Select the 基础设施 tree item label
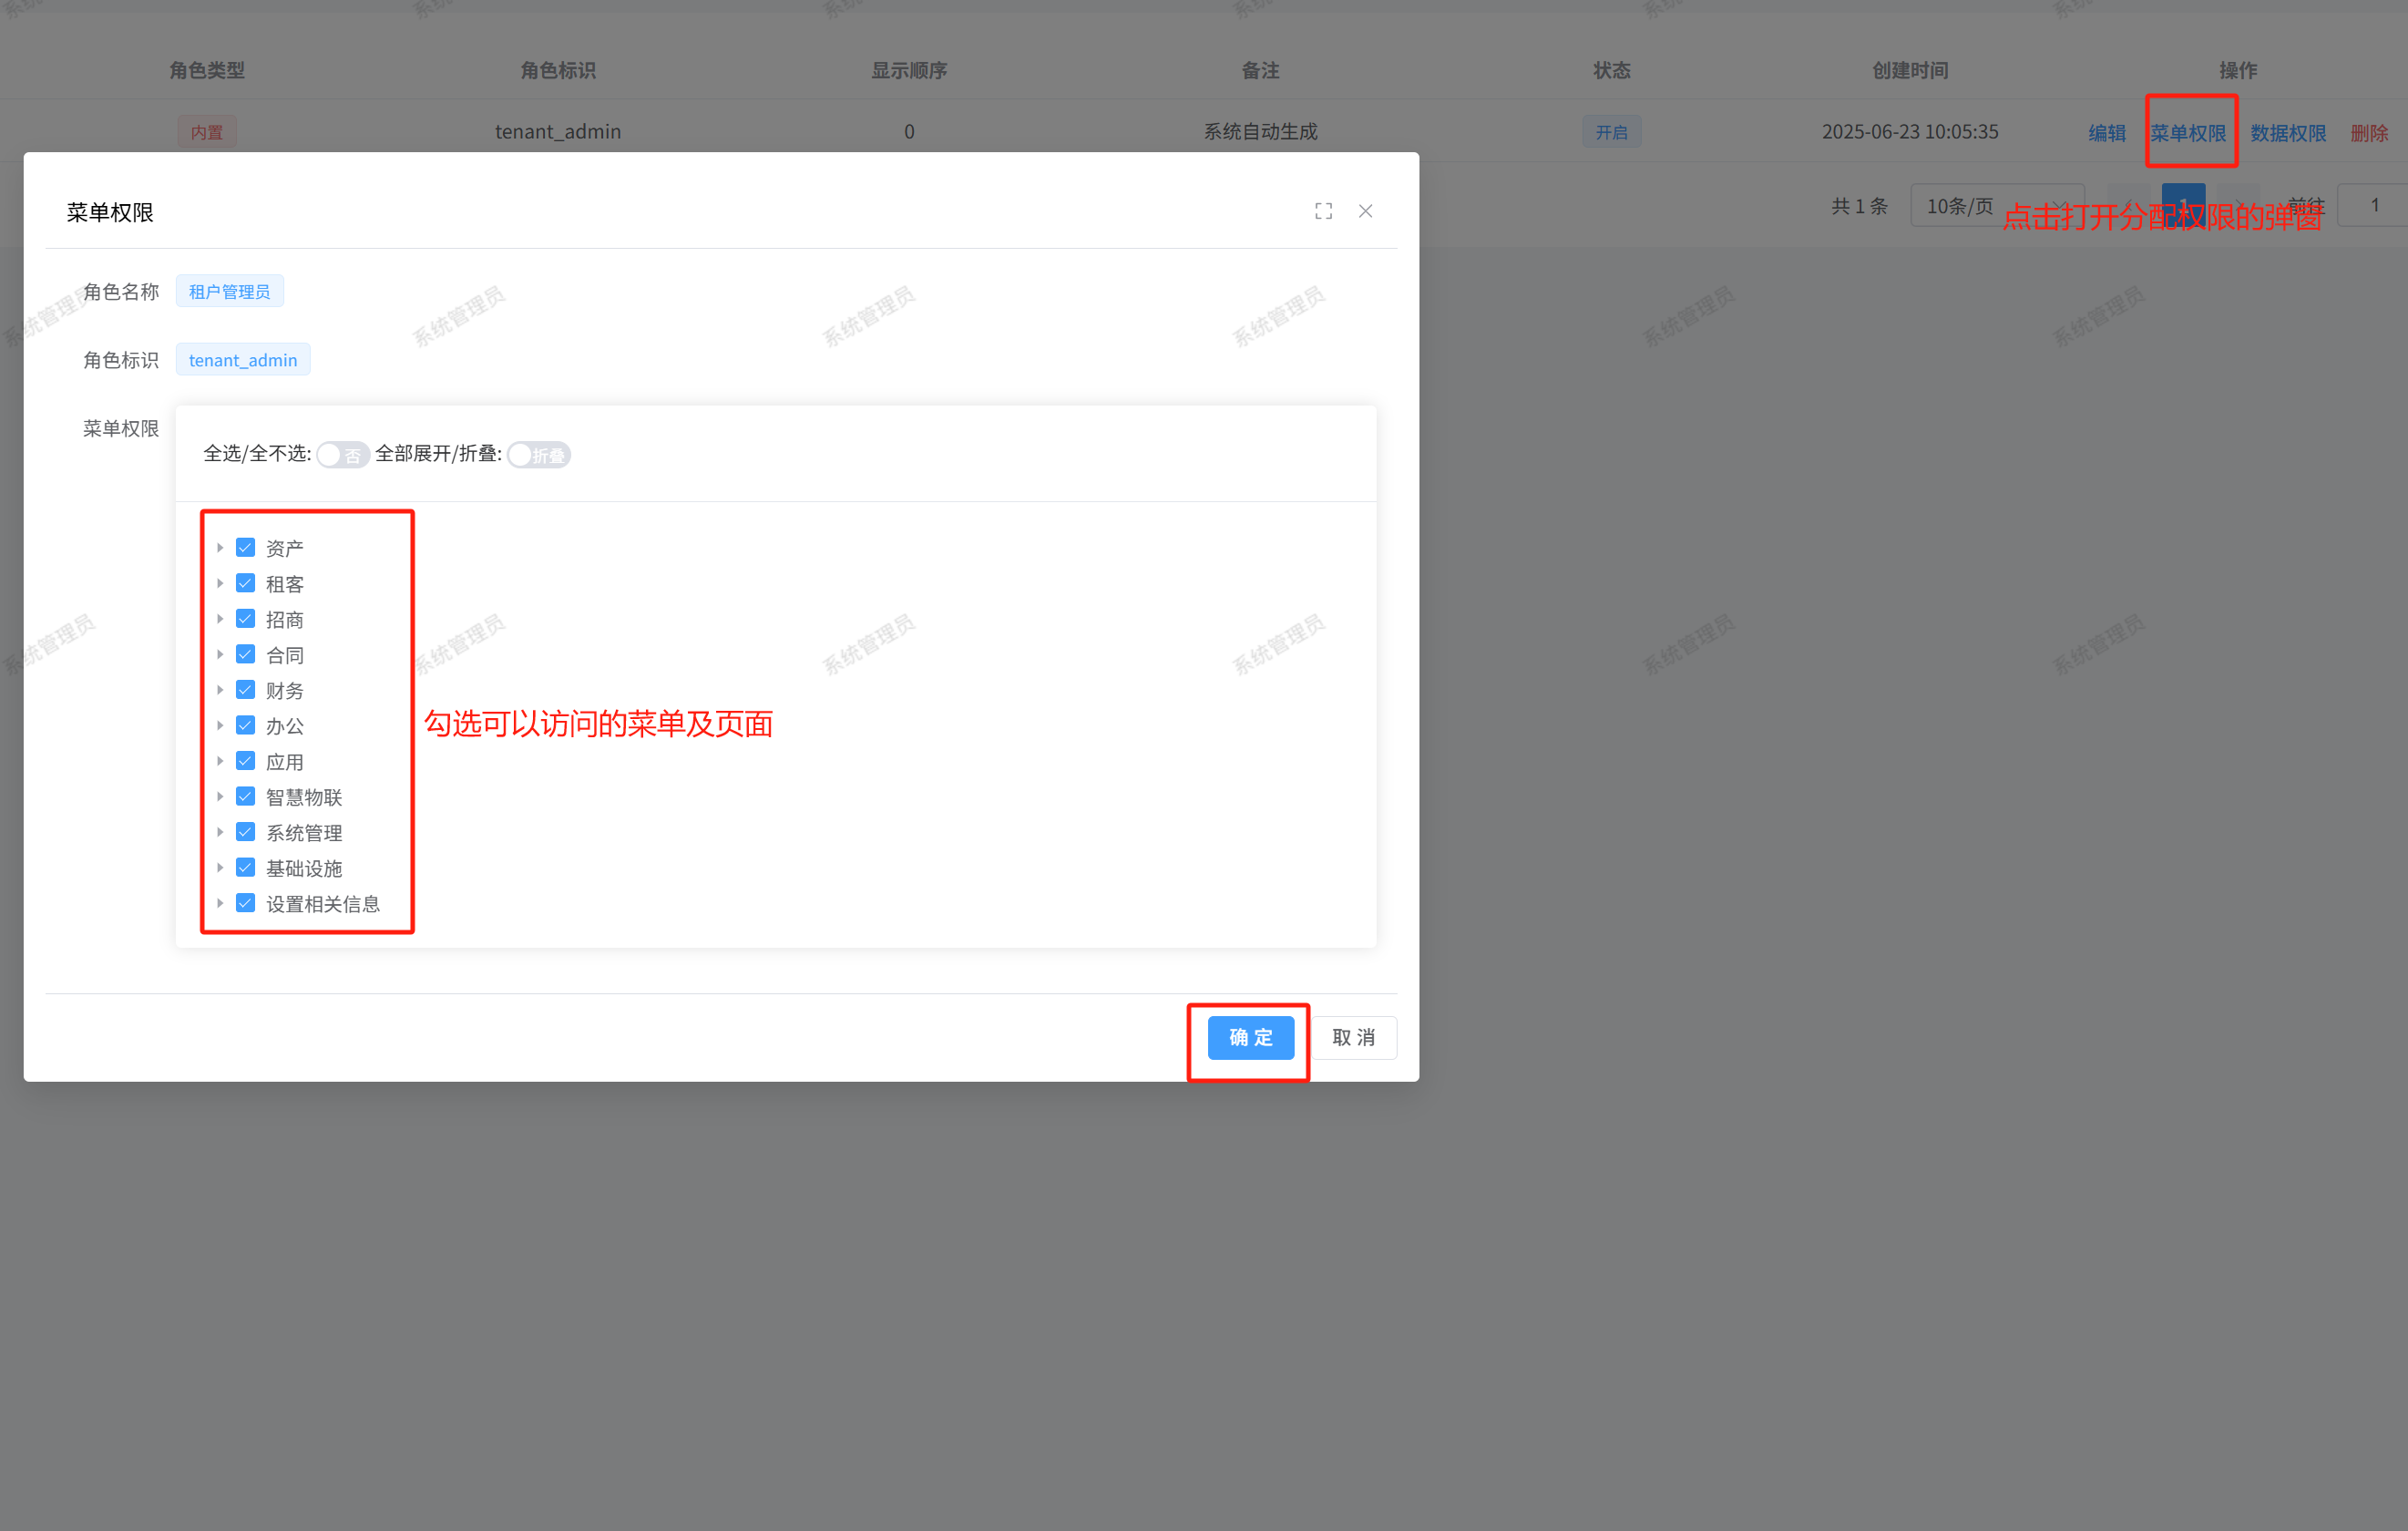The width and height of the screenshot is (2408, 1531). (x=304, y=868)
